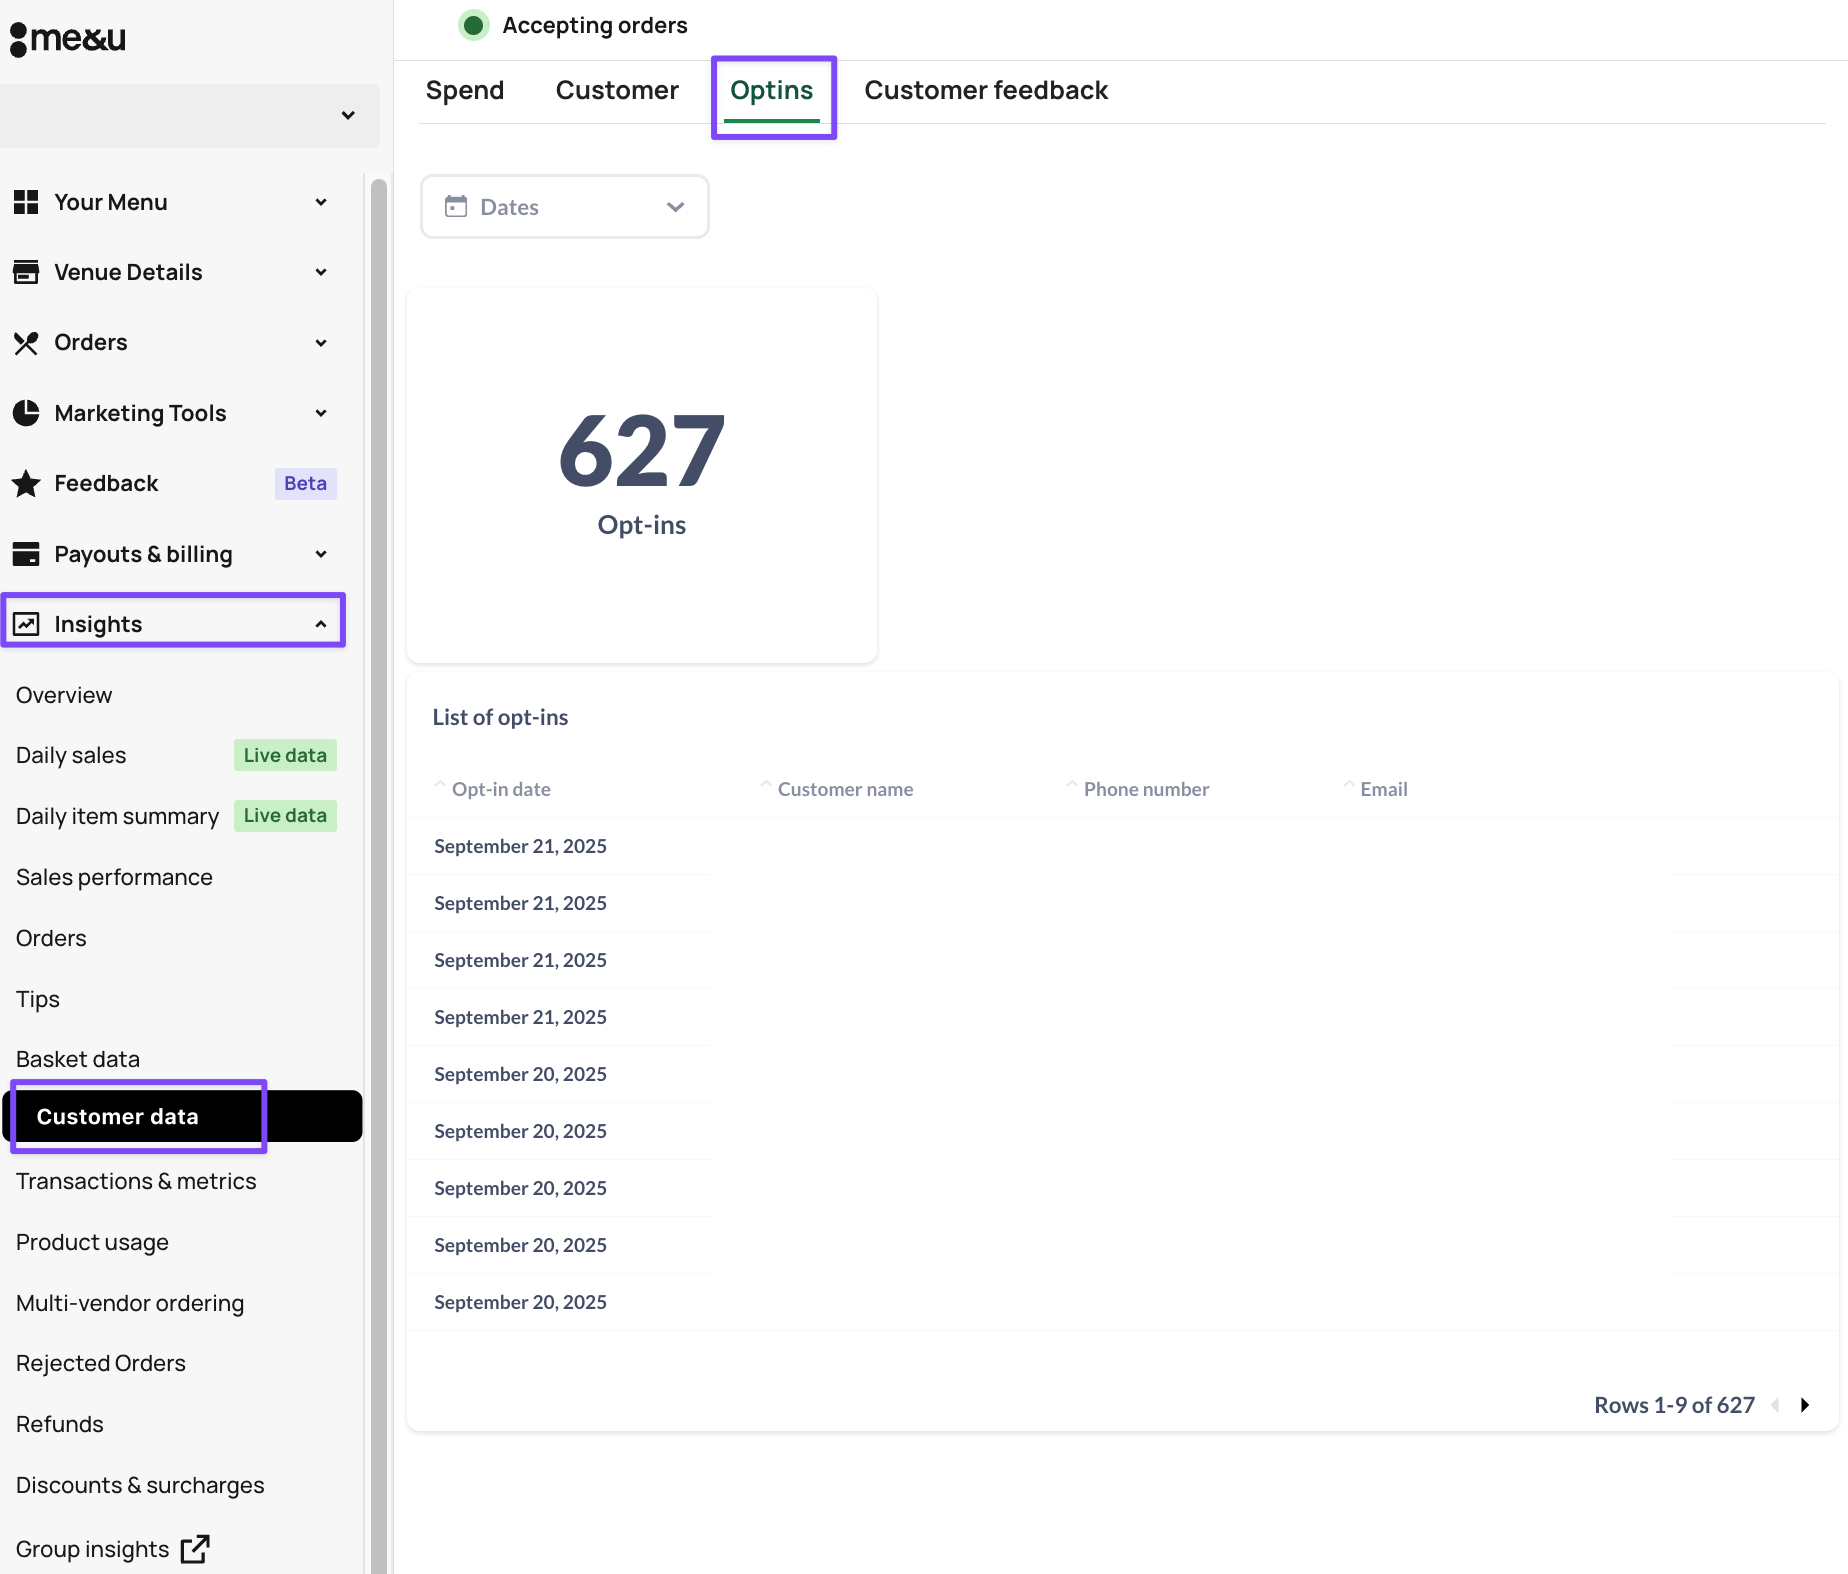Click the Feedback star icon

coord(26,484)
